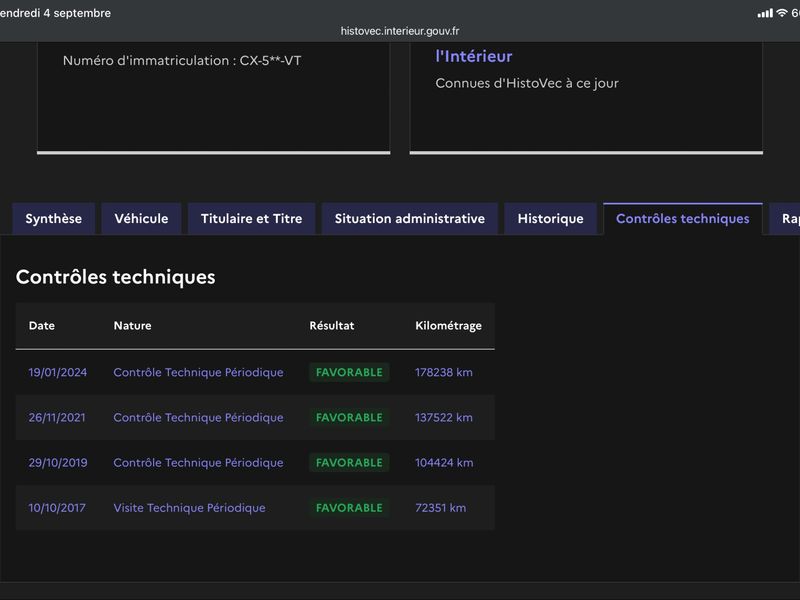Viewport: 800px width, 600px height.
Task: Switch to the Véhicule tab
Action: pos(141,219)
